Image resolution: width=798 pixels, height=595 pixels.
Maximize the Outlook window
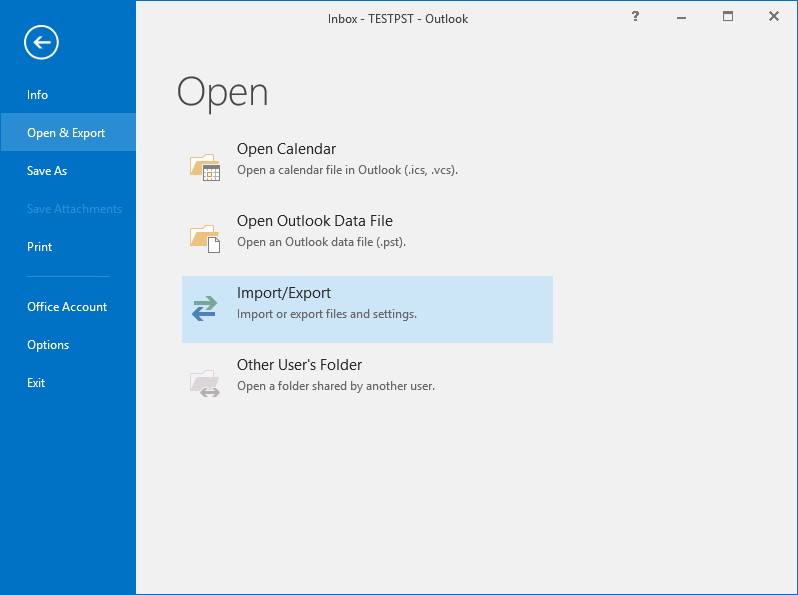[728, 16]
